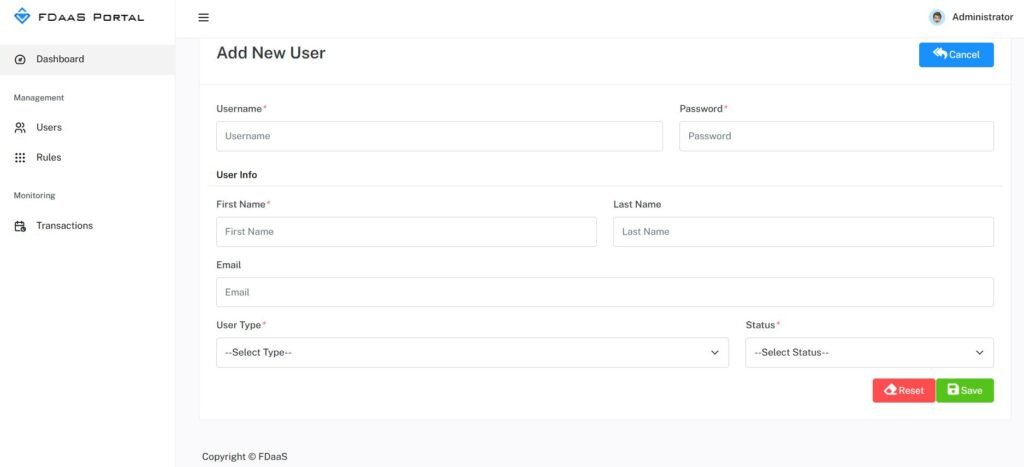Click the FDaaS Portal logo icon
The width and height of the screenshot is (1024, 467).
tap(22, 17)
